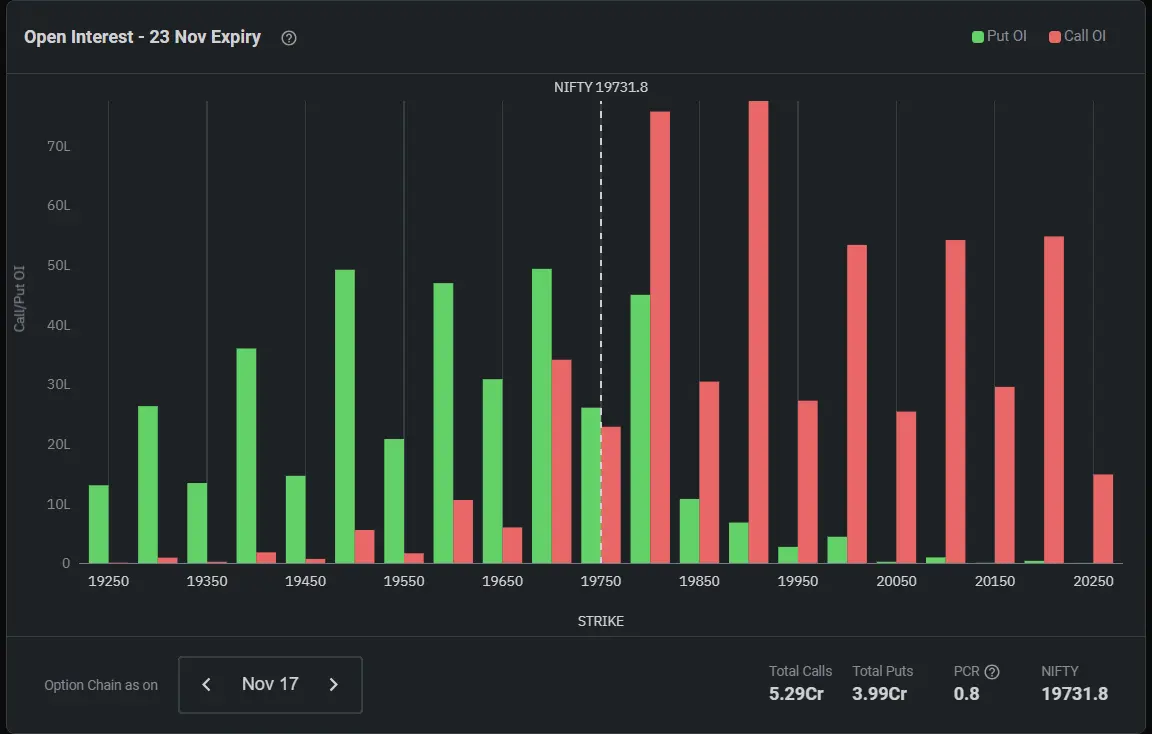This screenshot has height=734, width=1152.
Task: Click the green Put OI legend swatch
Action: coord(978,37)
